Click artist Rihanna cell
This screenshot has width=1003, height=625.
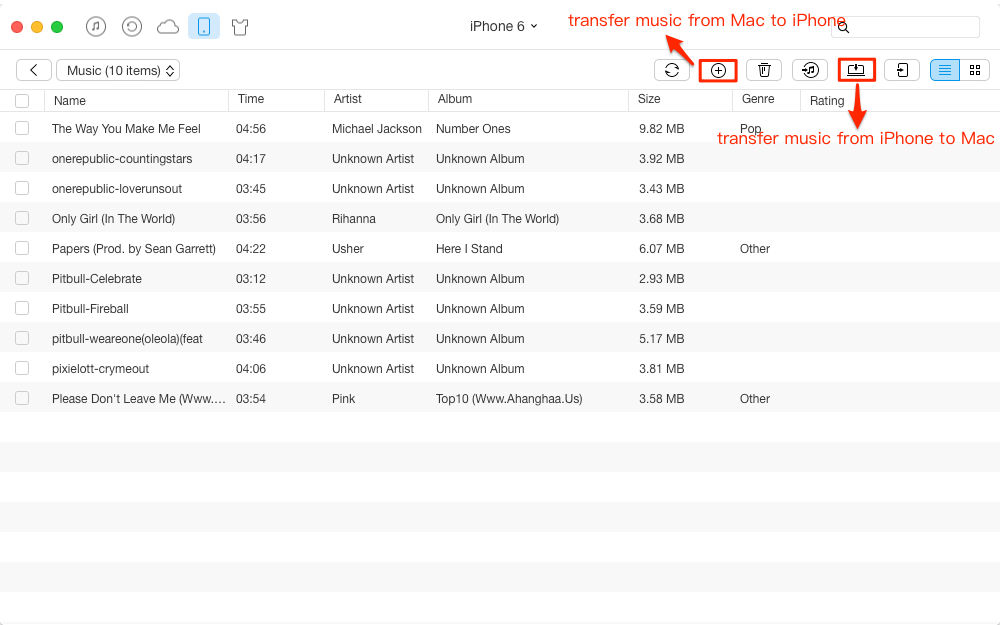click(354, 219)
